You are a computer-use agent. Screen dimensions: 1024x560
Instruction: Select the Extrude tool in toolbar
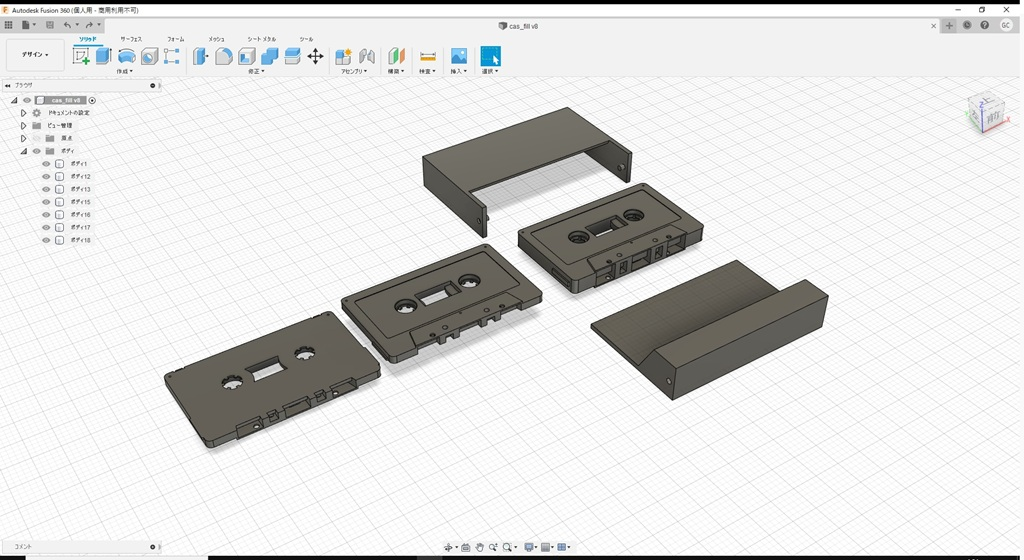pos(103,56)
